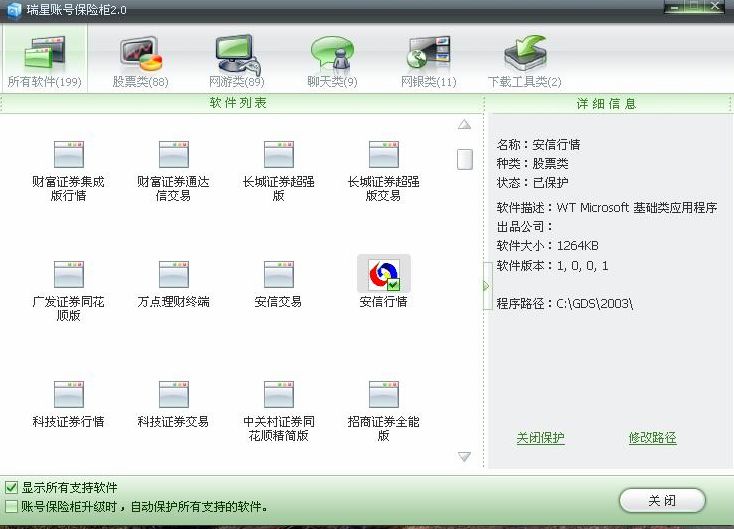Click the 种类：股票类 detail line

pyautogui.click(x=532, y=164)
